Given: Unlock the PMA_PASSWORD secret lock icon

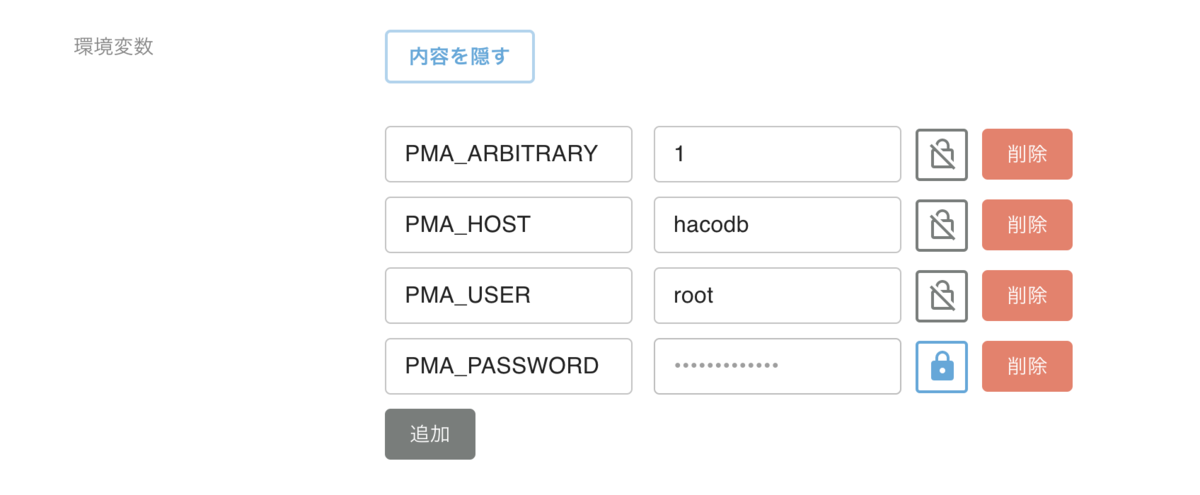Looking at the screenshot, I should tap(941, 367).
